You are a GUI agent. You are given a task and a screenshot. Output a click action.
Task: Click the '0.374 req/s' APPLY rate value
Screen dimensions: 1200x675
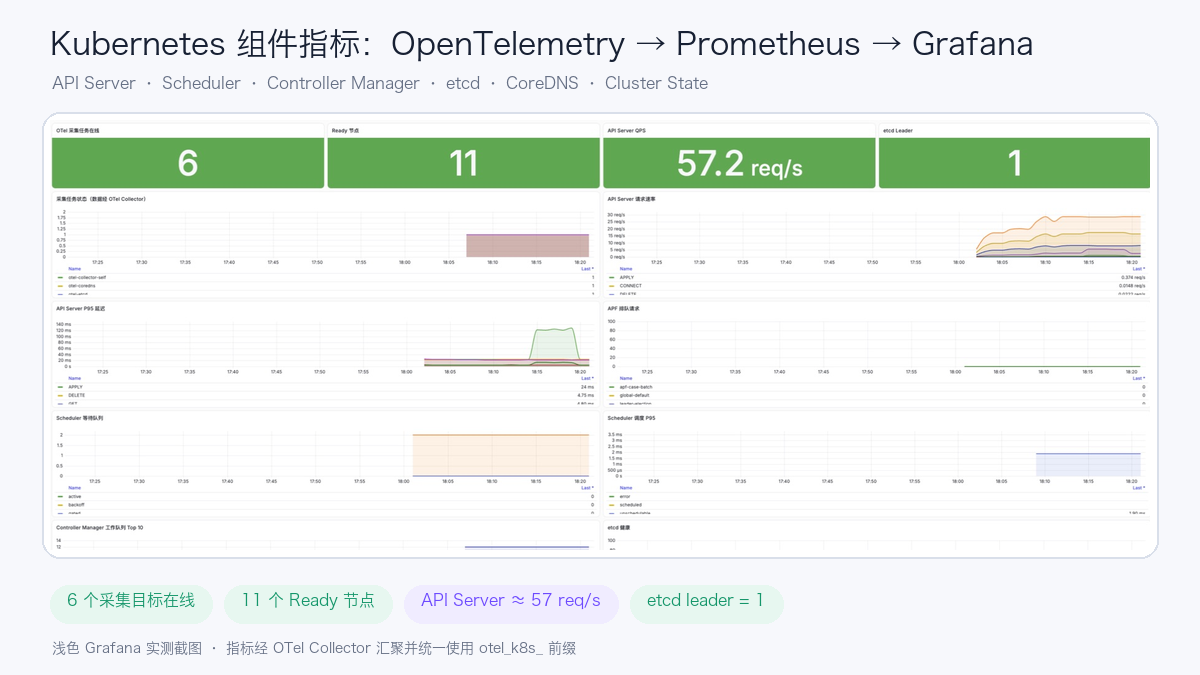[x=1133, y=277]
